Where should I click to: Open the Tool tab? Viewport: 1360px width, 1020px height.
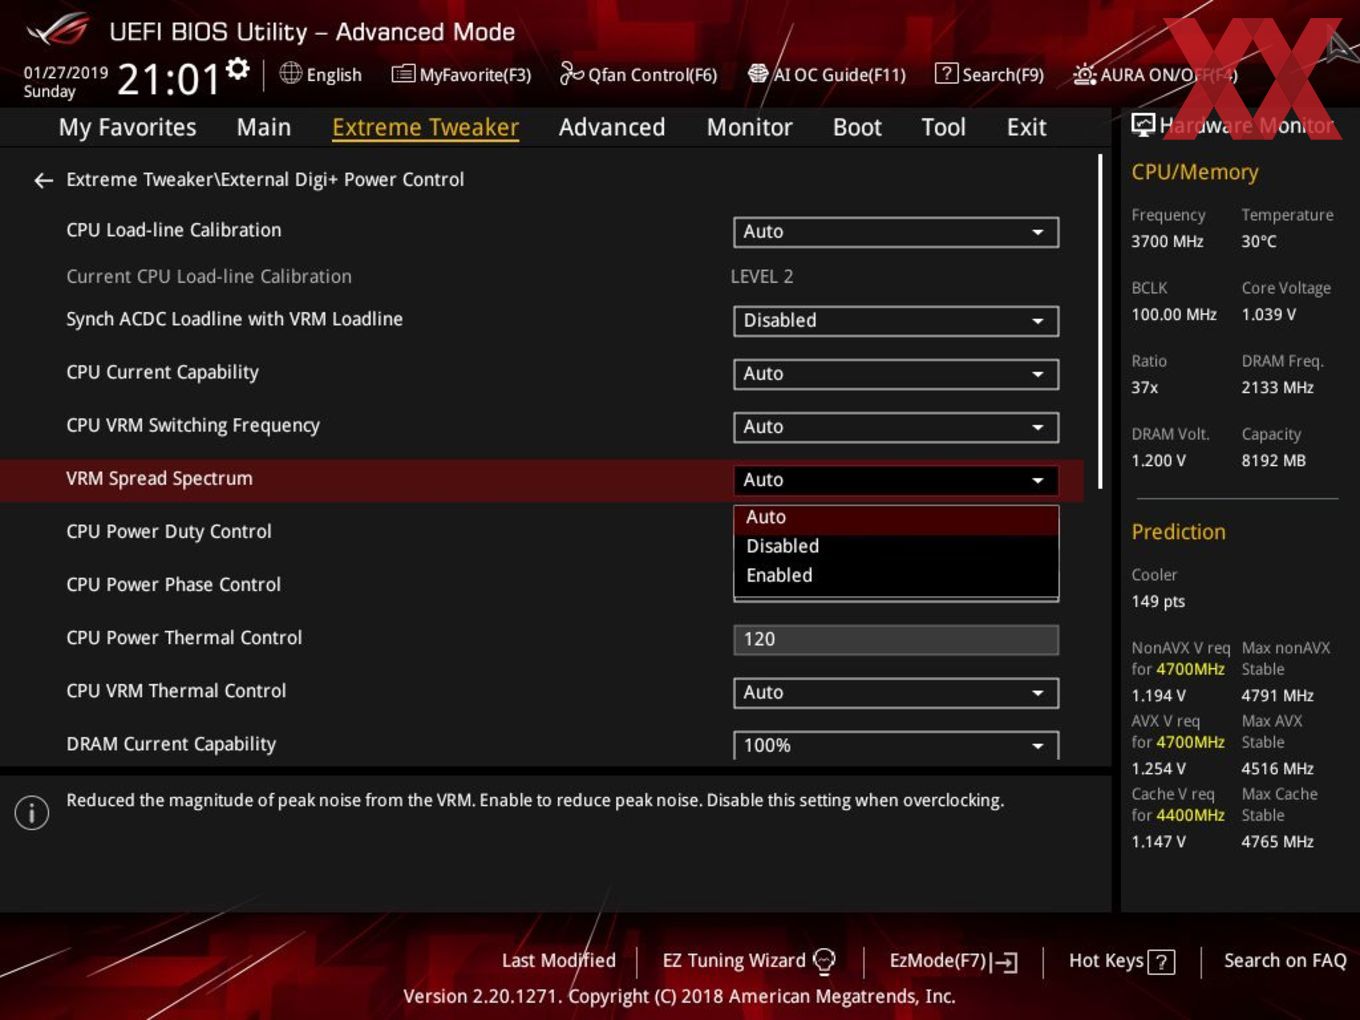[x=943, y=127]
